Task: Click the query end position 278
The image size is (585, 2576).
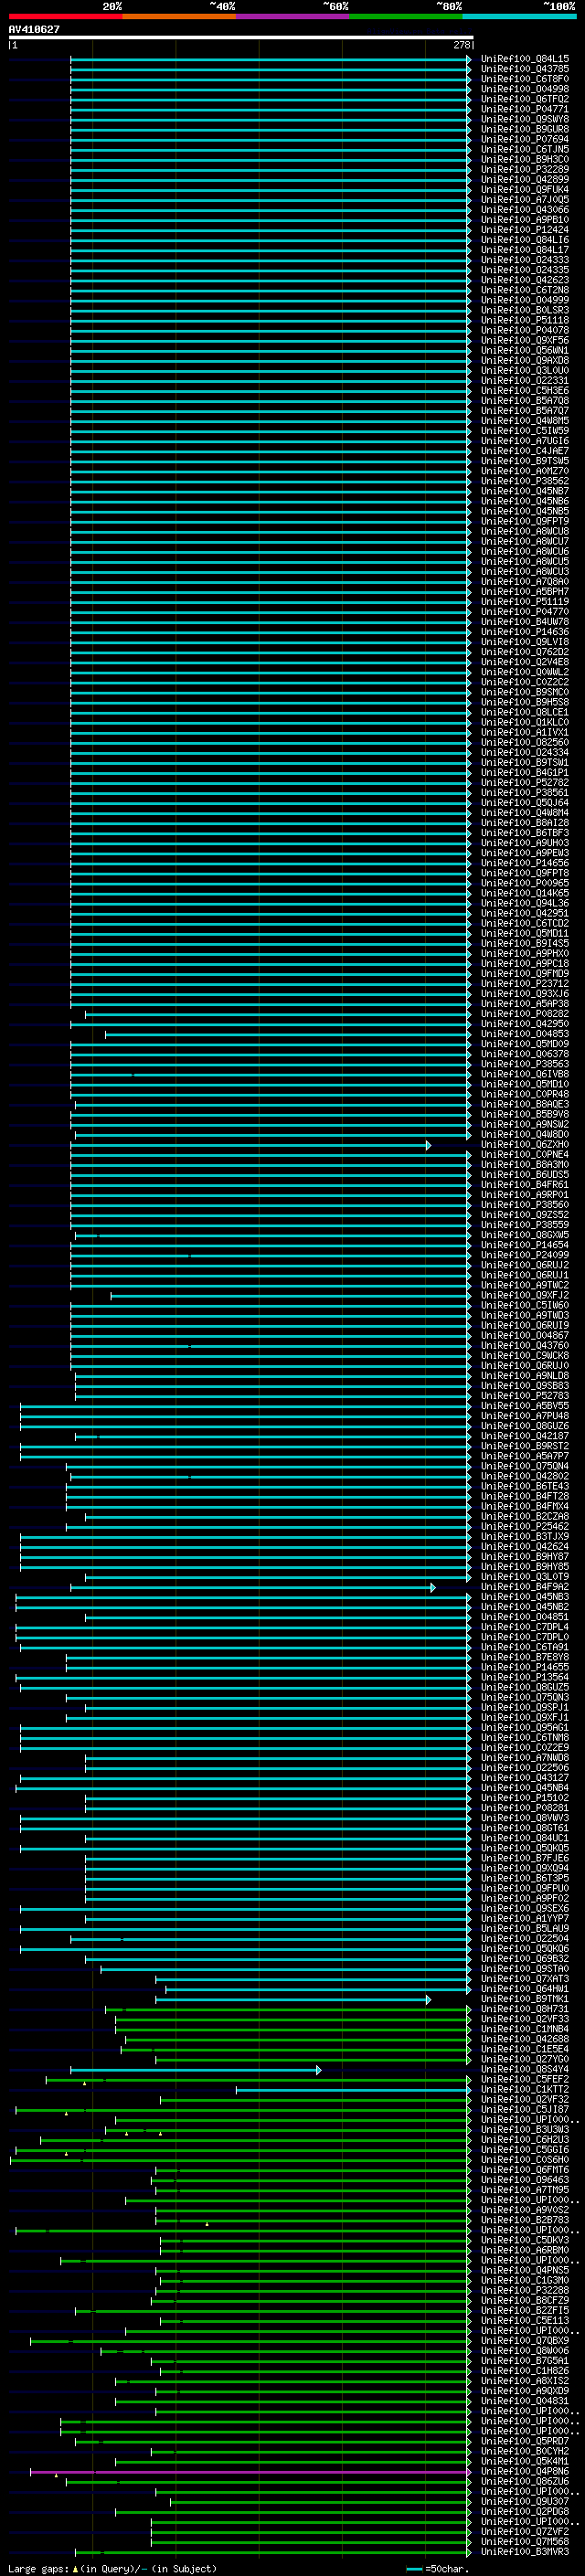Action: tap(461, 45)
